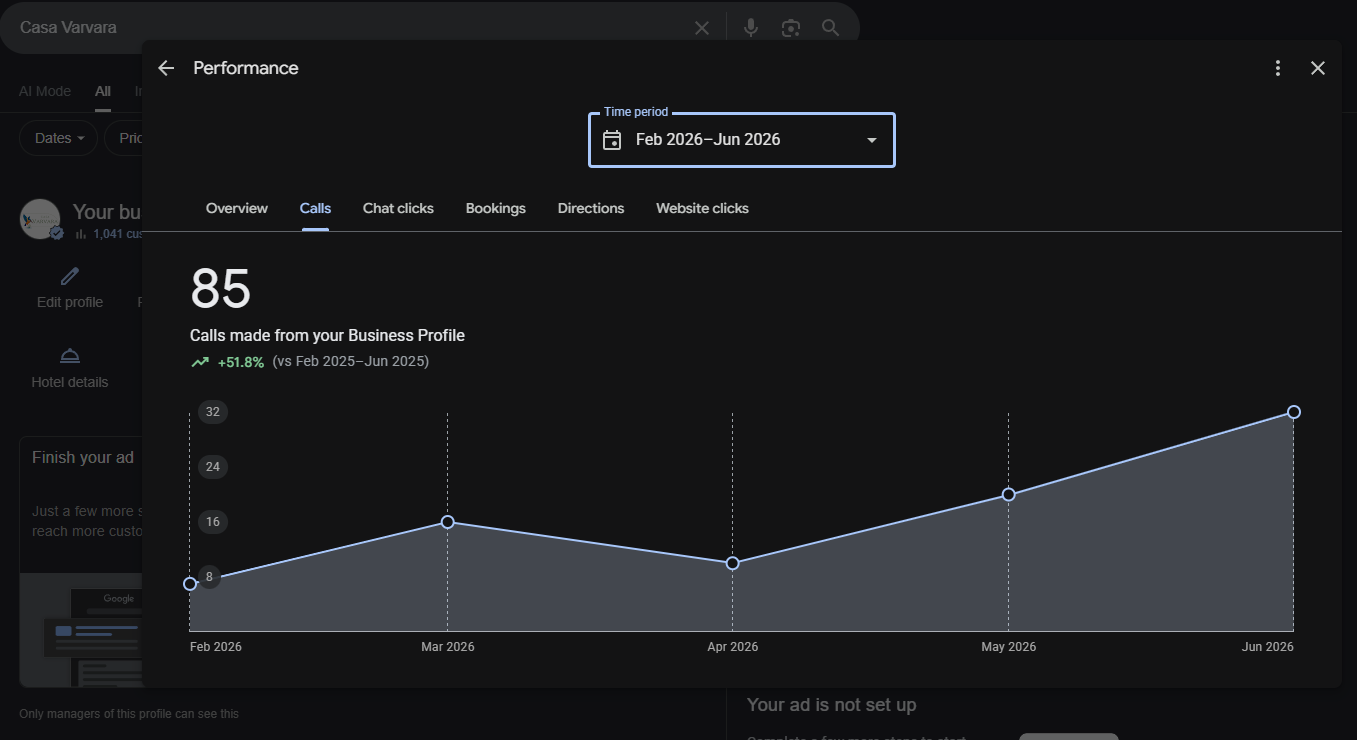
Task: Select the Jun 2026 data point
Action: pos(1294,412)
